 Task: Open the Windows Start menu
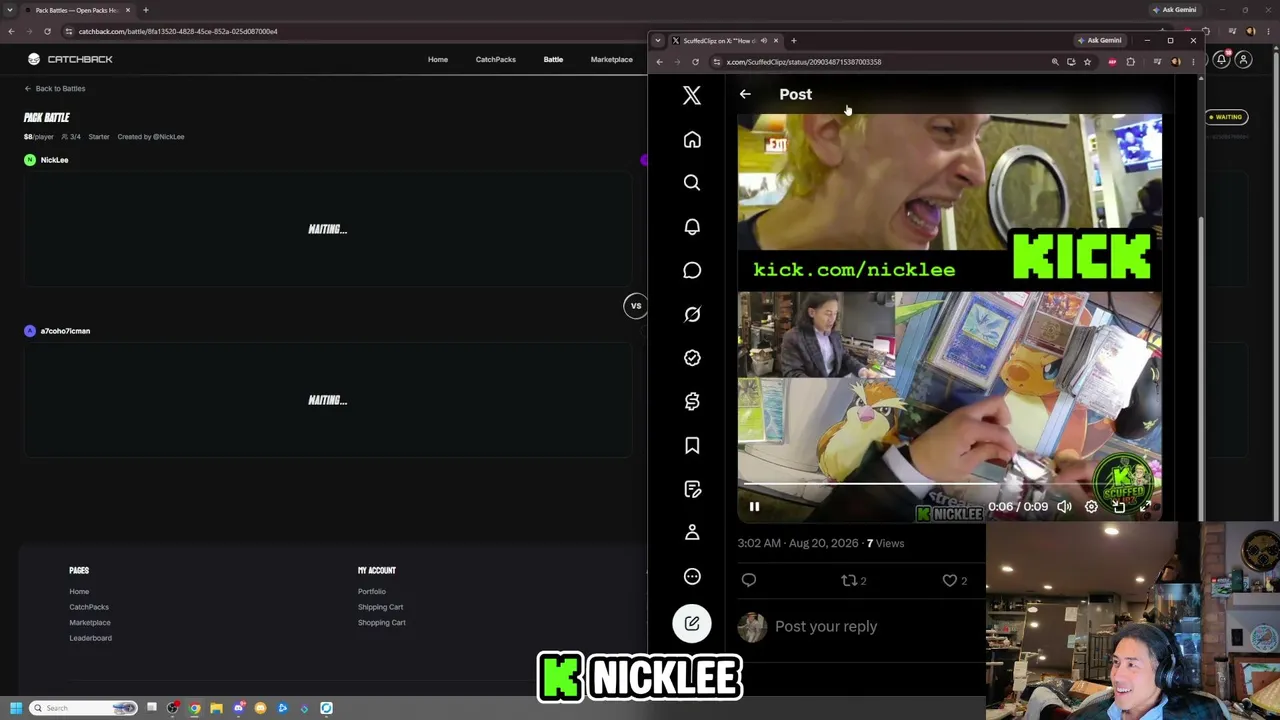point(15,708)
